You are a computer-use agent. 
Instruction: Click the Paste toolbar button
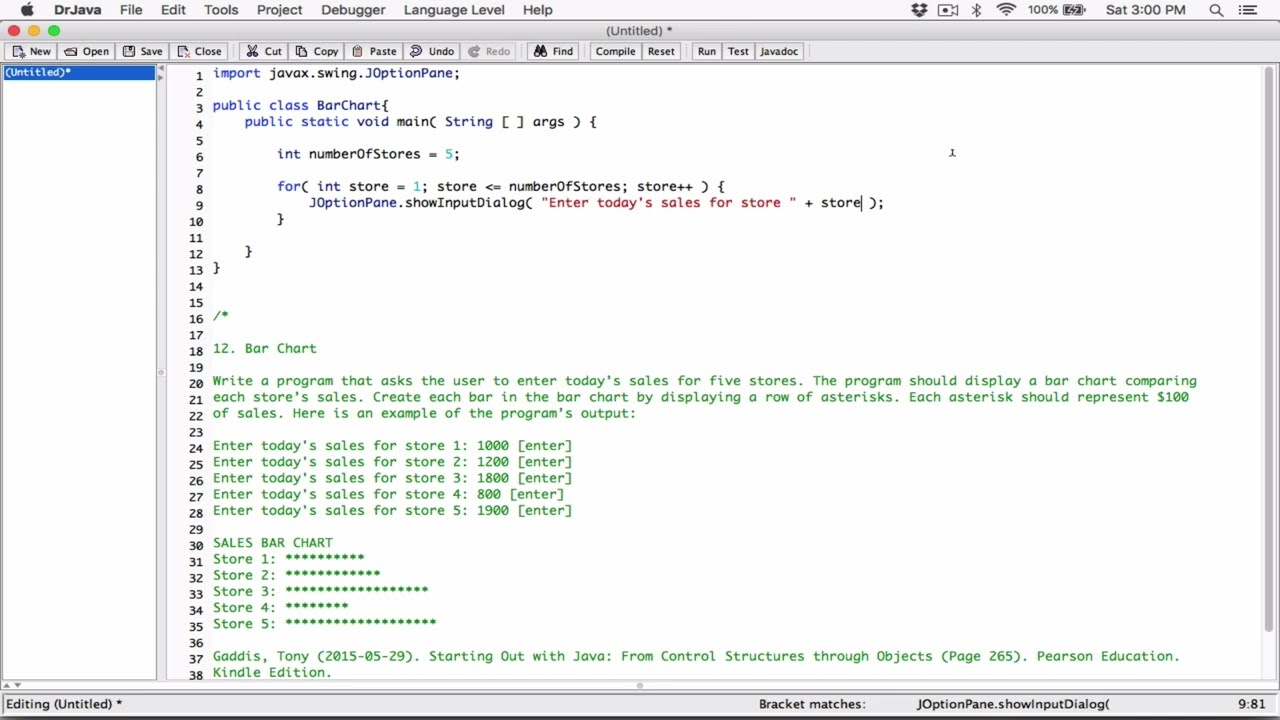(x=374, y=51)
